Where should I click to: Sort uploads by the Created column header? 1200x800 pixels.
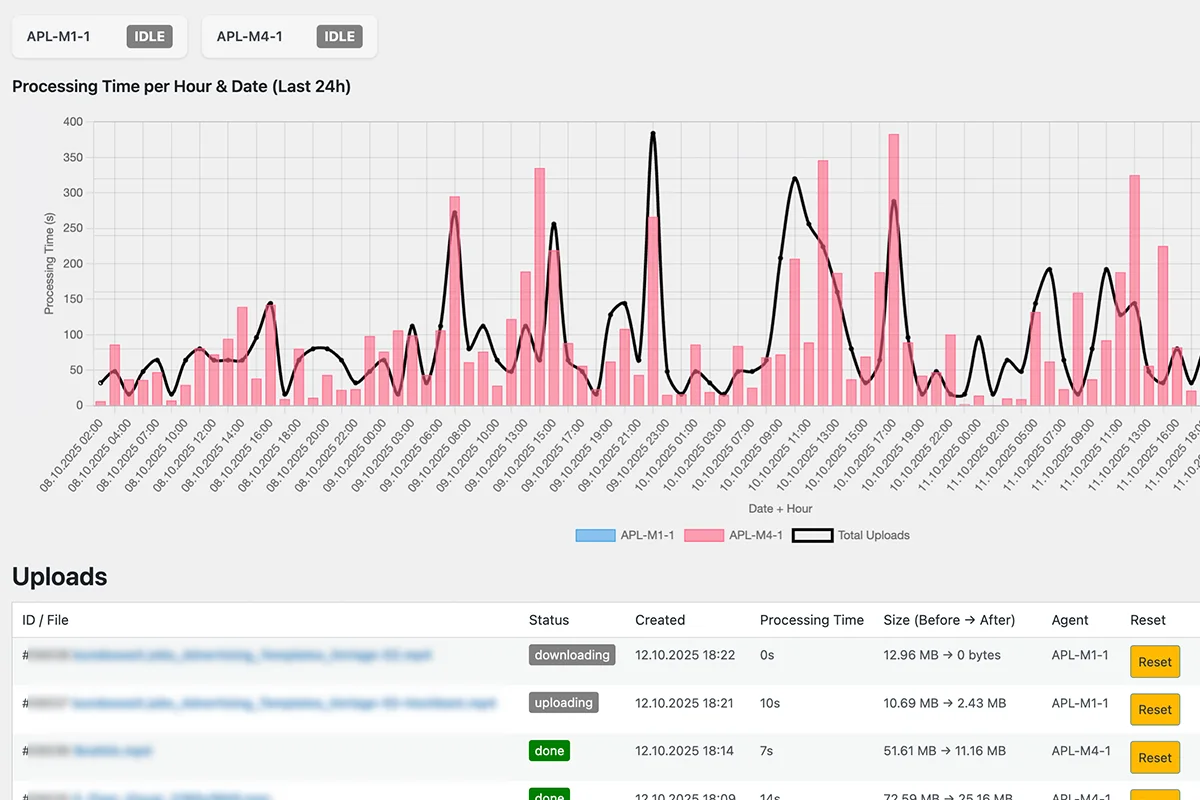[660, 620]
